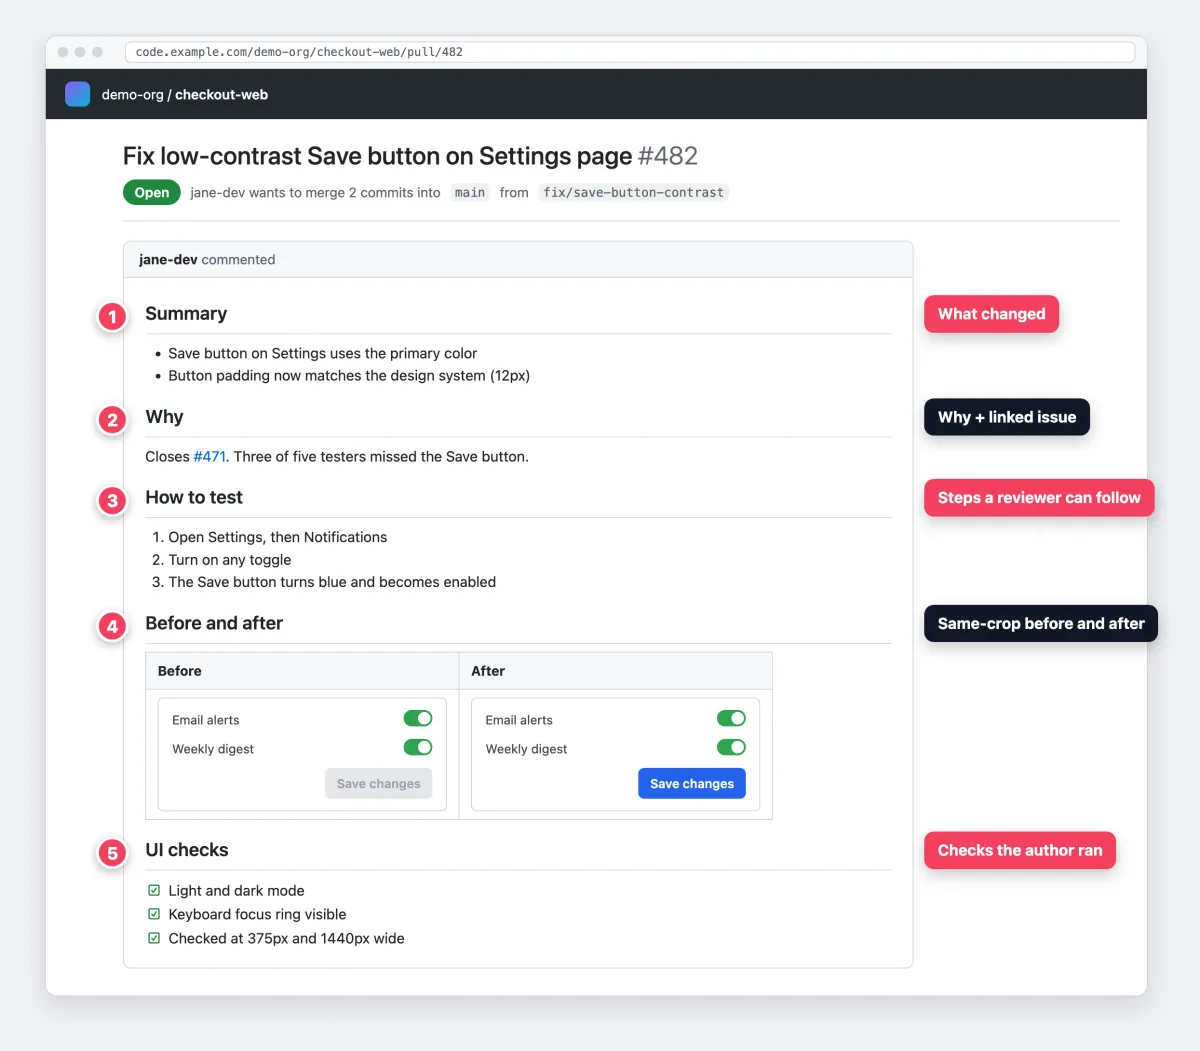Screen dimensions: 1200x1051
Task: Click the green Open status badge
Action: coord(152,192)
